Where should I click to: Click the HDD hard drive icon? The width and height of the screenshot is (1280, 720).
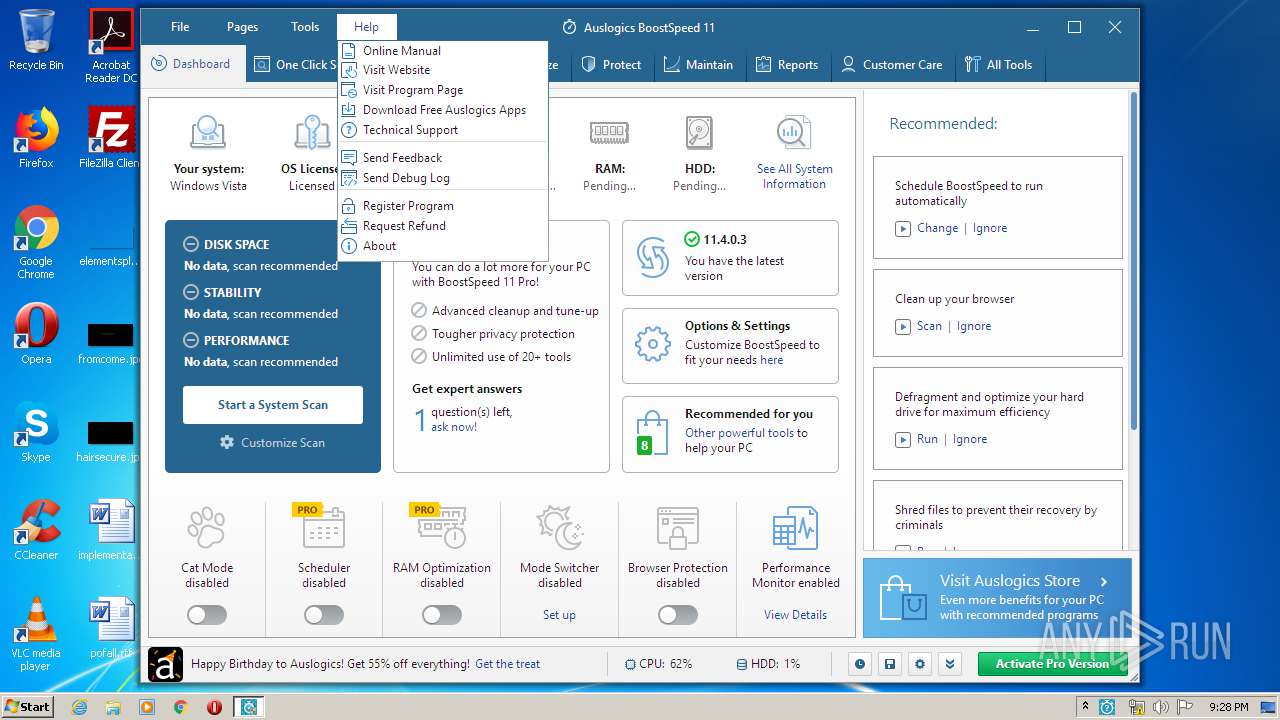pos(699,133)
